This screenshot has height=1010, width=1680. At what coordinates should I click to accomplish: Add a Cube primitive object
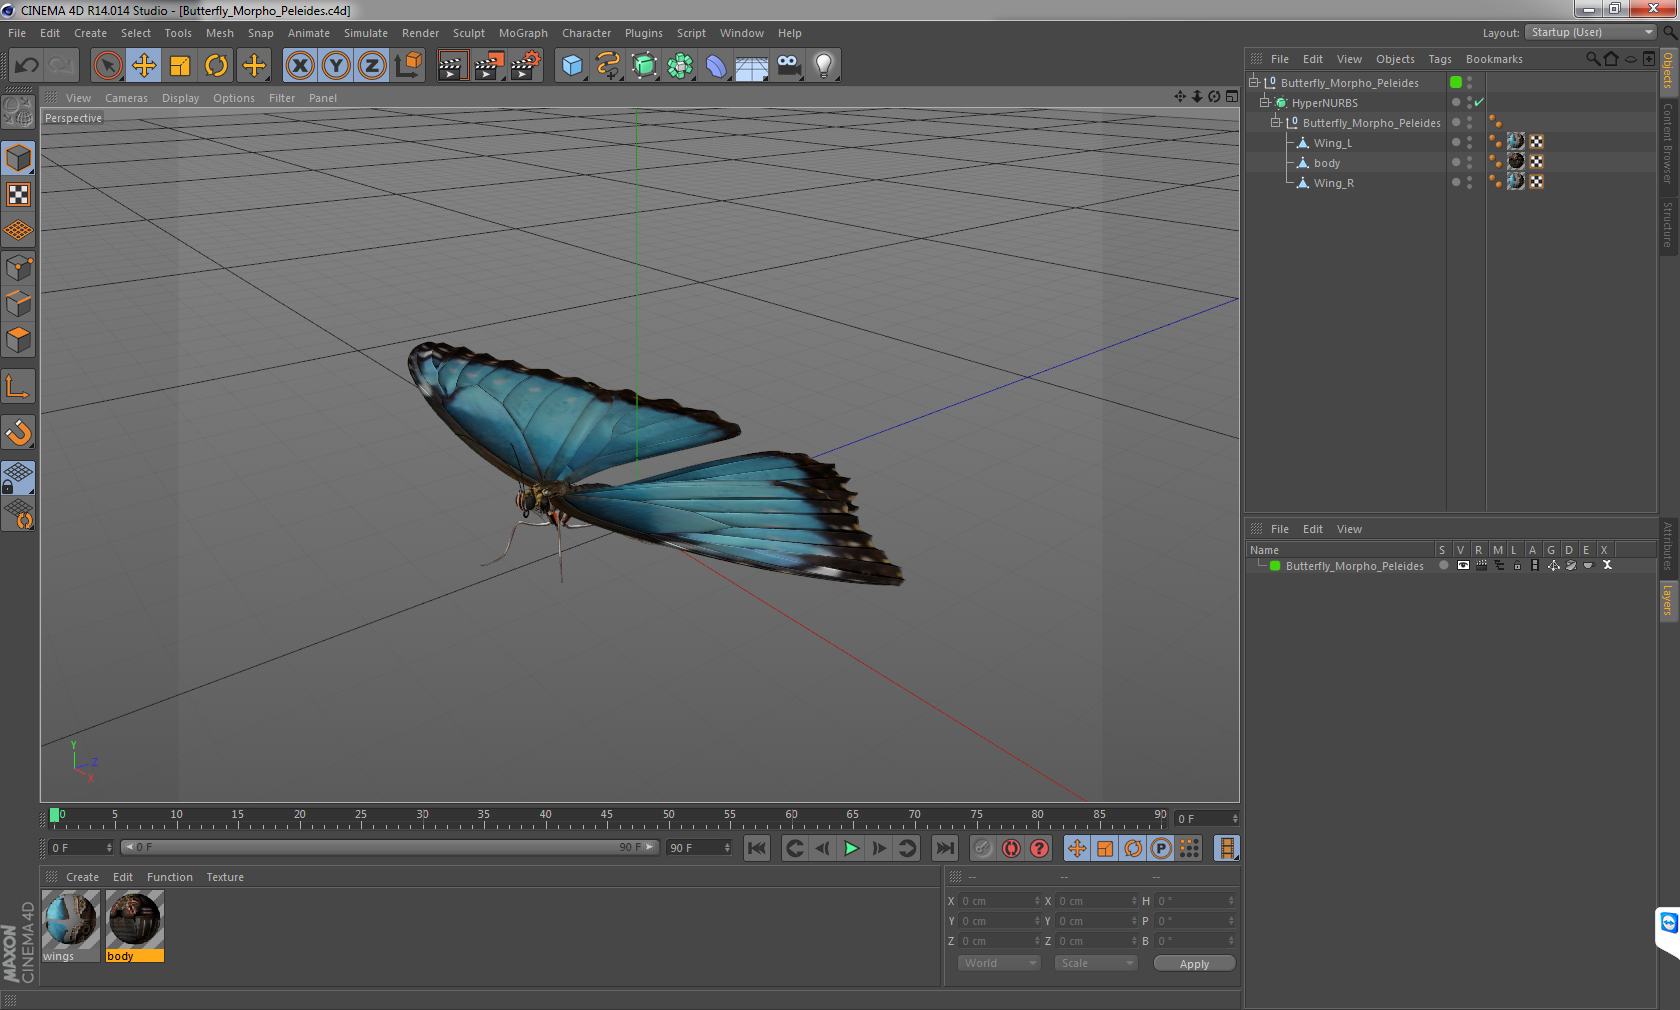[x=572, y=66]
